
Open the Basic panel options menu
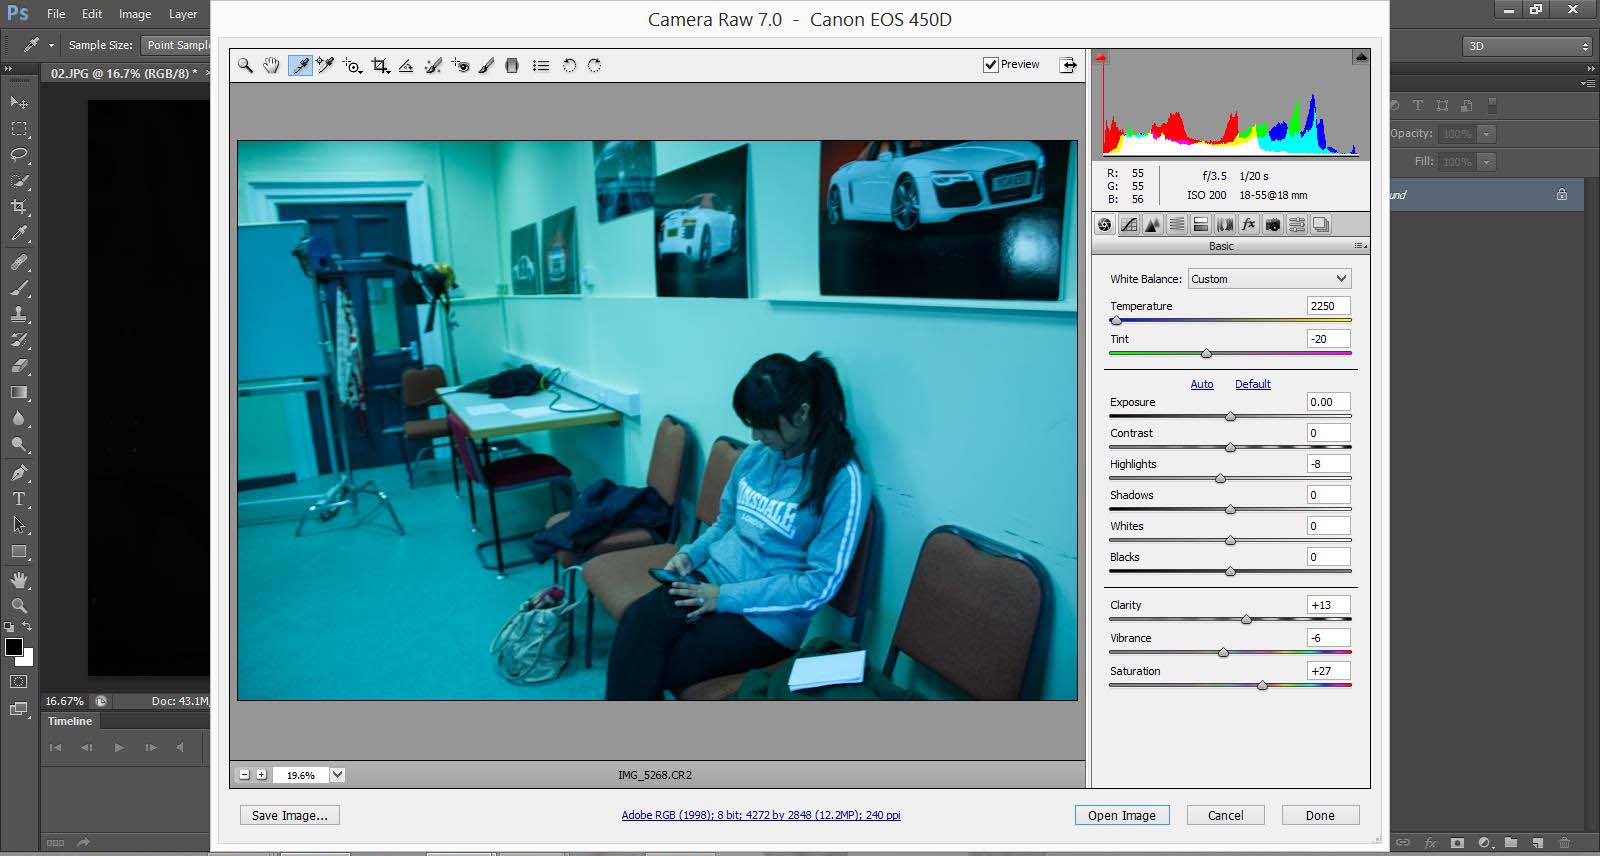(1360, 246)
